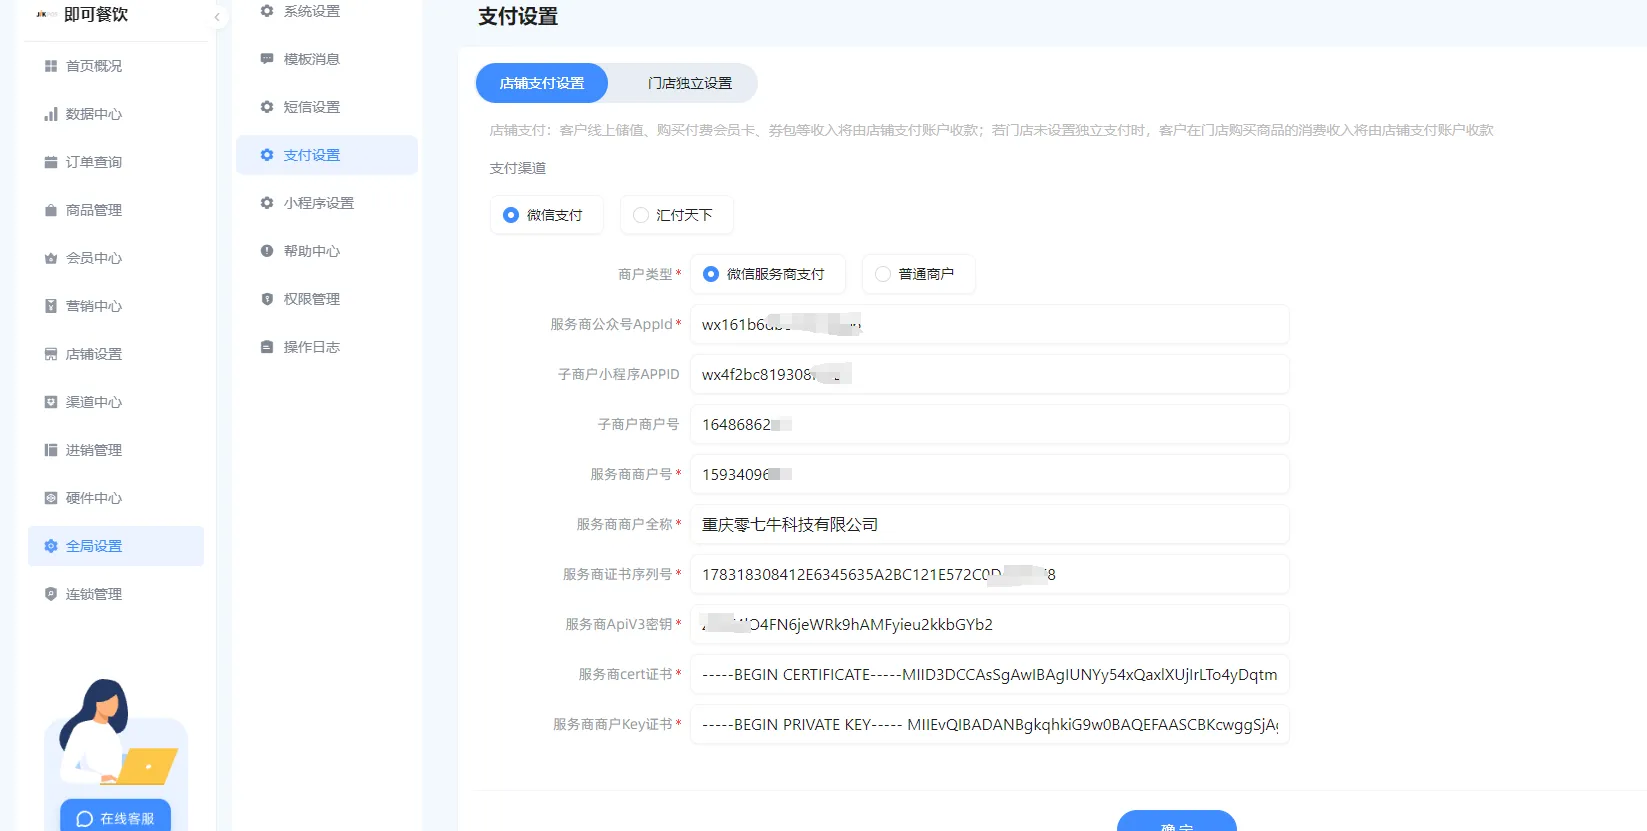Click the 数据中心 bar chart icon

point(51,114)
